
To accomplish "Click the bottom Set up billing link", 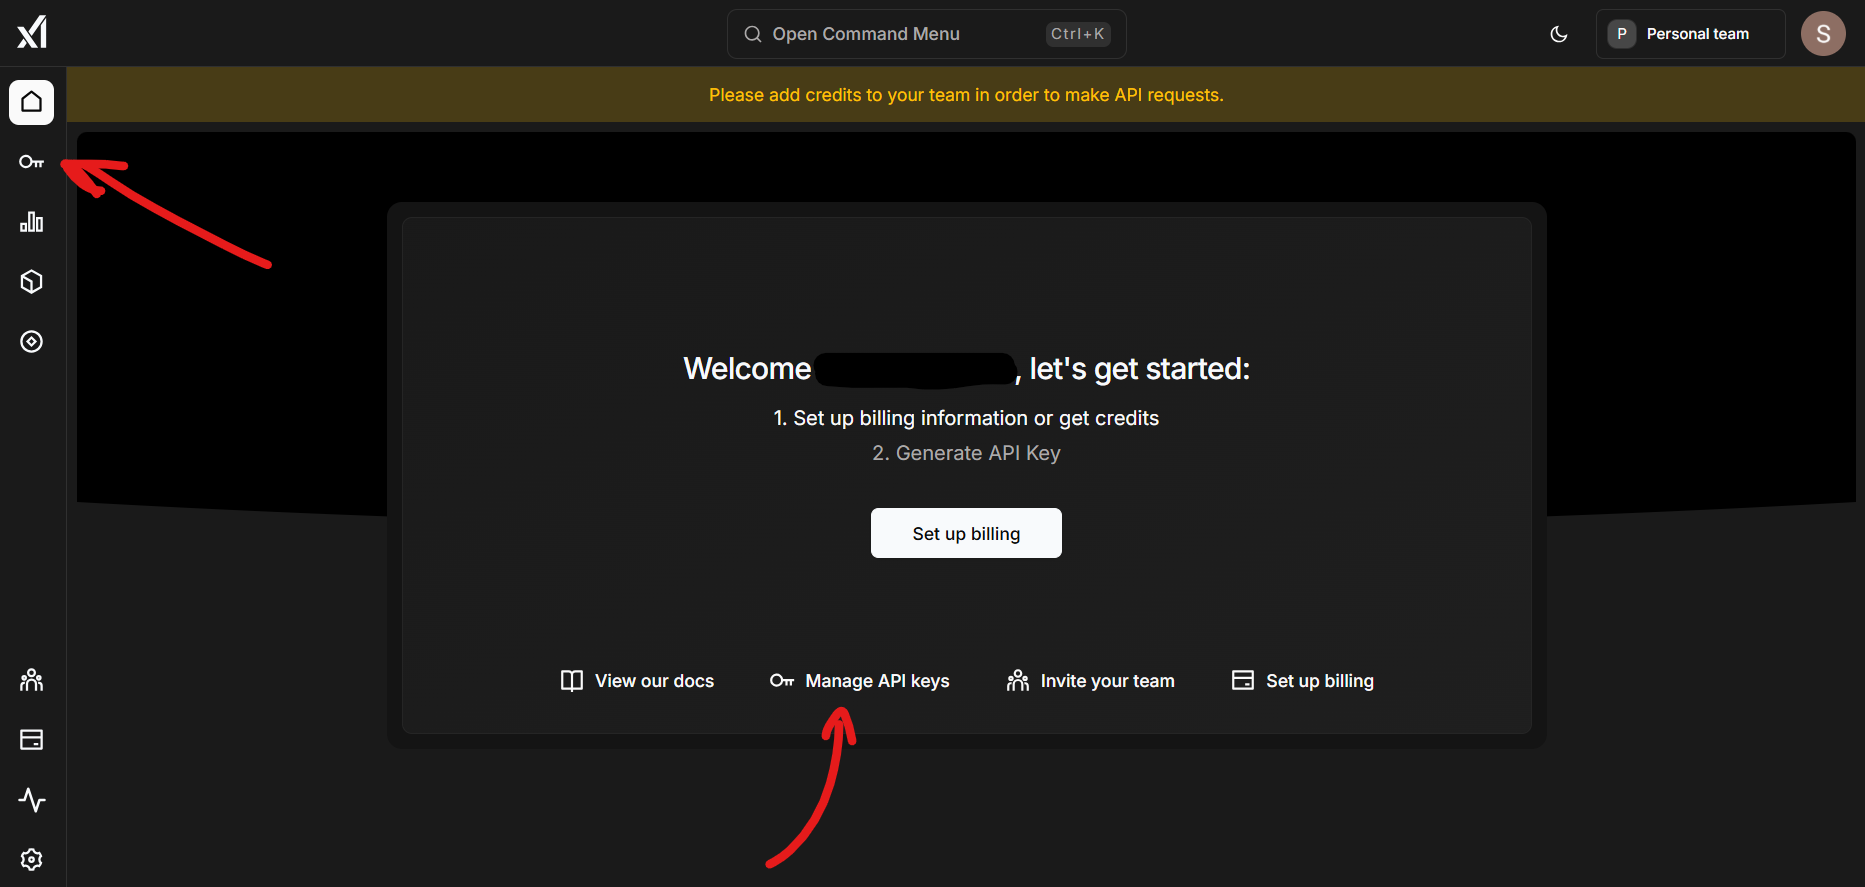I will (x=1302, y=681).
